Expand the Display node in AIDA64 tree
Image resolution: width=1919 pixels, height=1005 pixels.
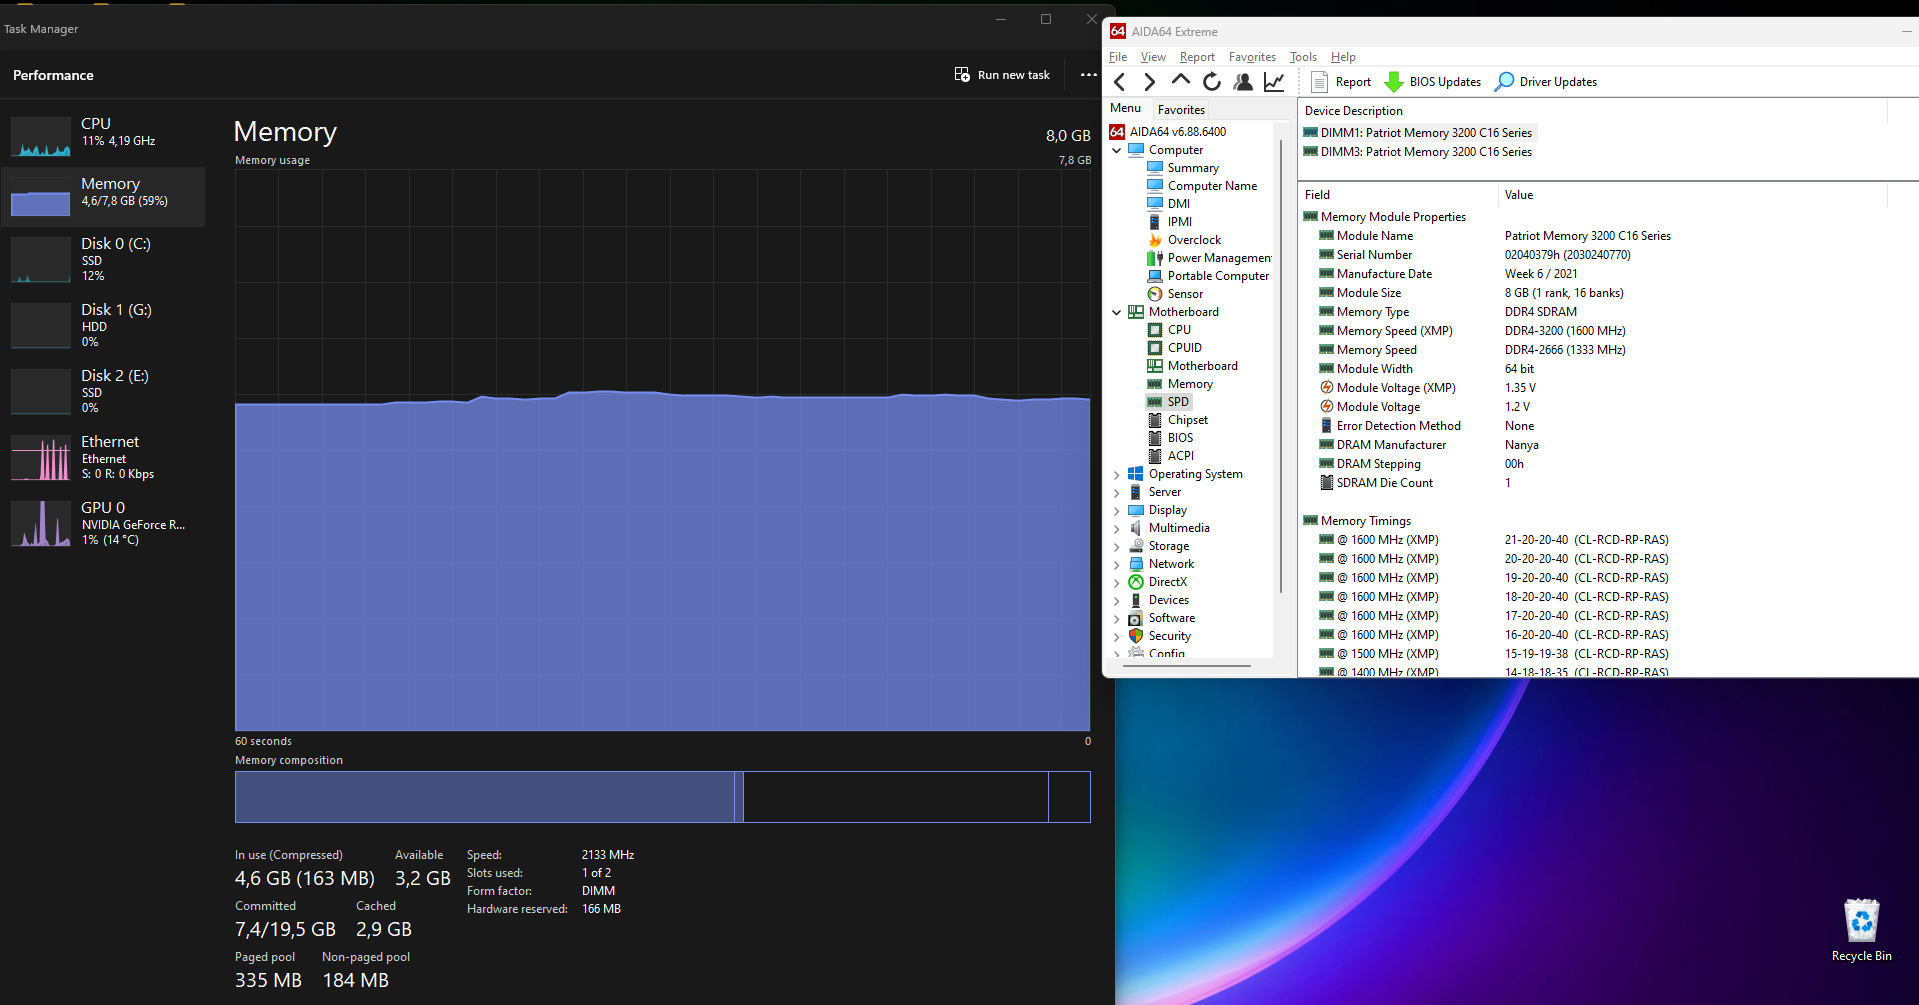click(1117, 510)
